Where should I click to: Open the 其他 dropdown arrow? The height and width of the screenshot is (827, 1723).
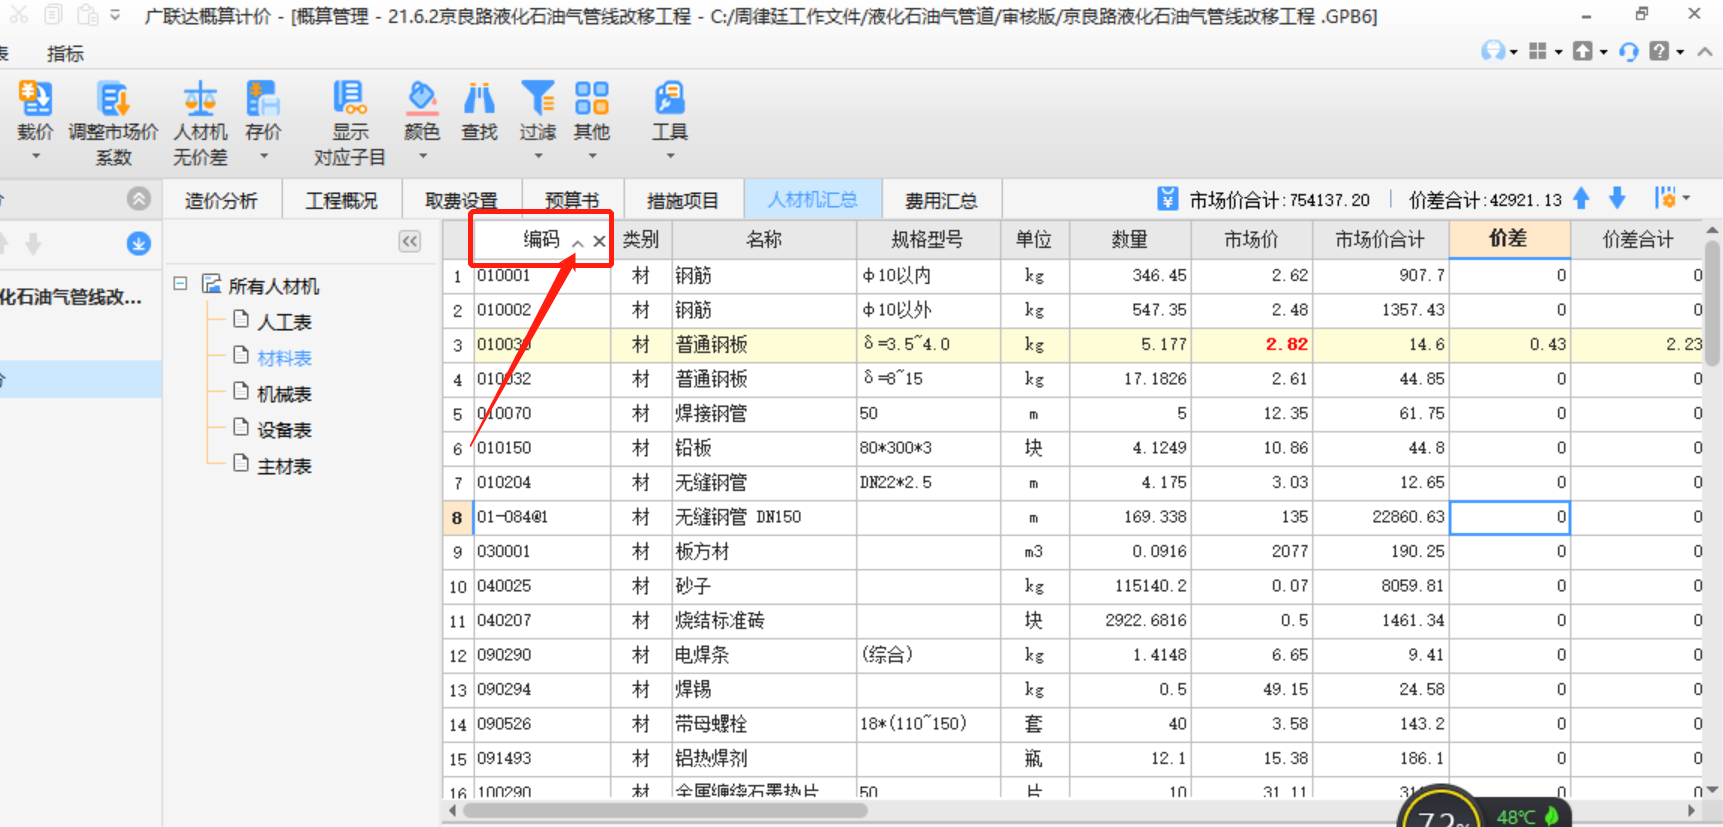click(592, 156)
